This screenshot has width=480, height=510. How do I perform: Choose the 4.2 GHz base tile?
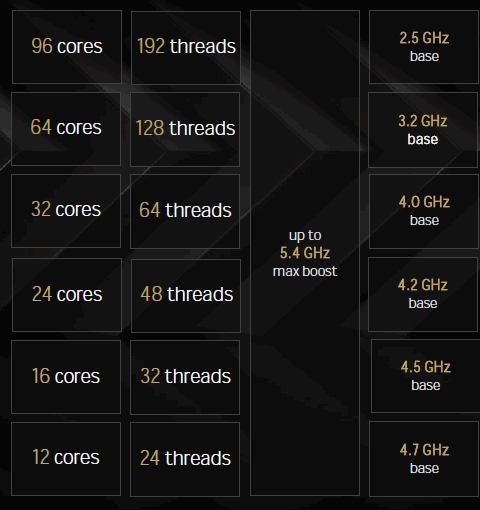[423, 294]
